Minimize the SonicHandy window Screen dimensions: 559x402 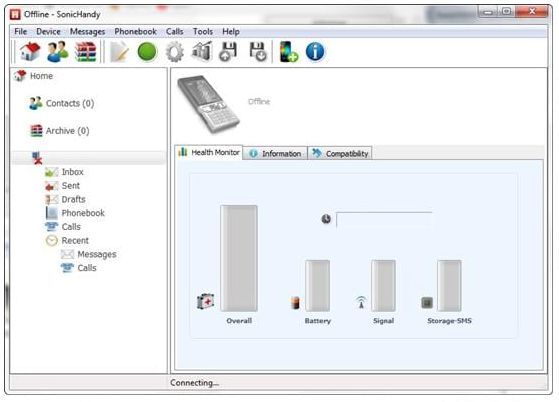[x=488, y=12]
